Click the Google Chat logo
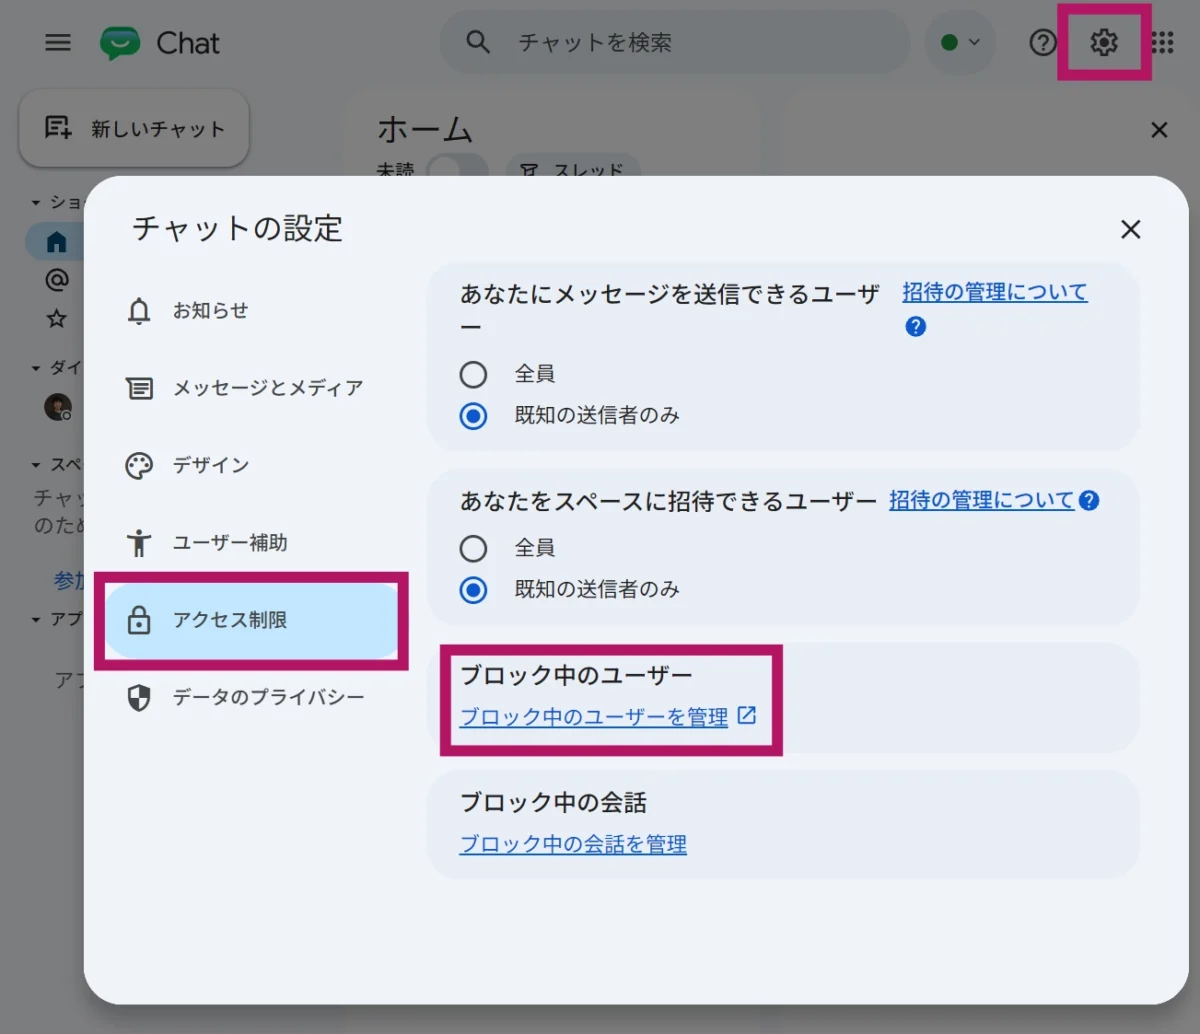The height and width of the screenshot is (1034, 1200). 120,43
